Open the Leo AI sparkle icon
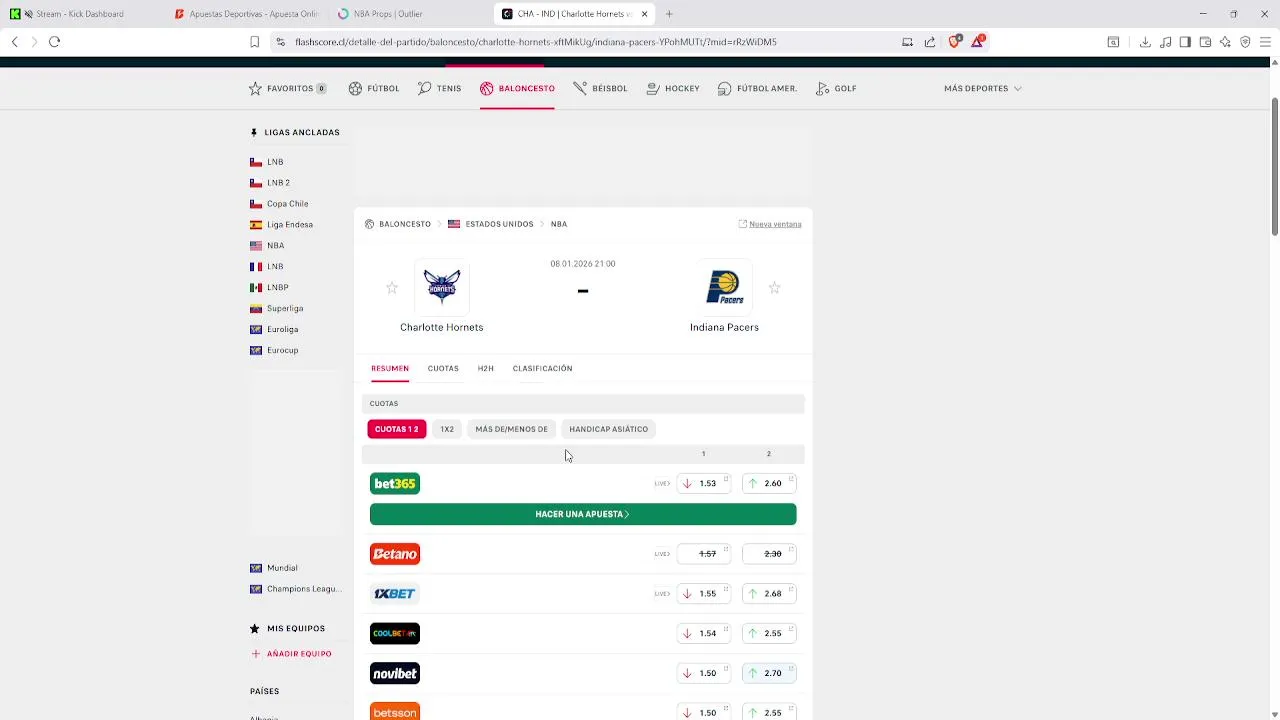Image resolution: width=1280 pixels, height=720 pixels. 1225,42
